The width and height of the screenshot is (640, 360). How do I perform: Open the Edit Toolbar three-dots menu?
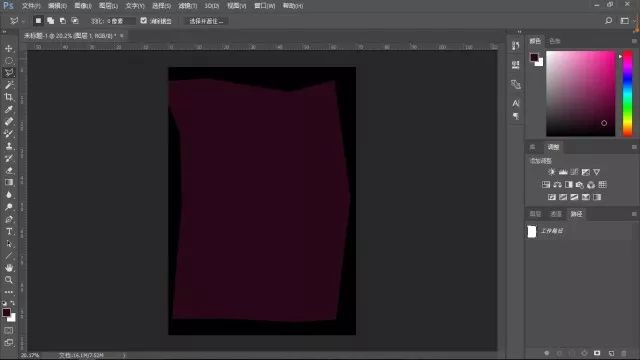pyautogui.click(x=9, y=292)
